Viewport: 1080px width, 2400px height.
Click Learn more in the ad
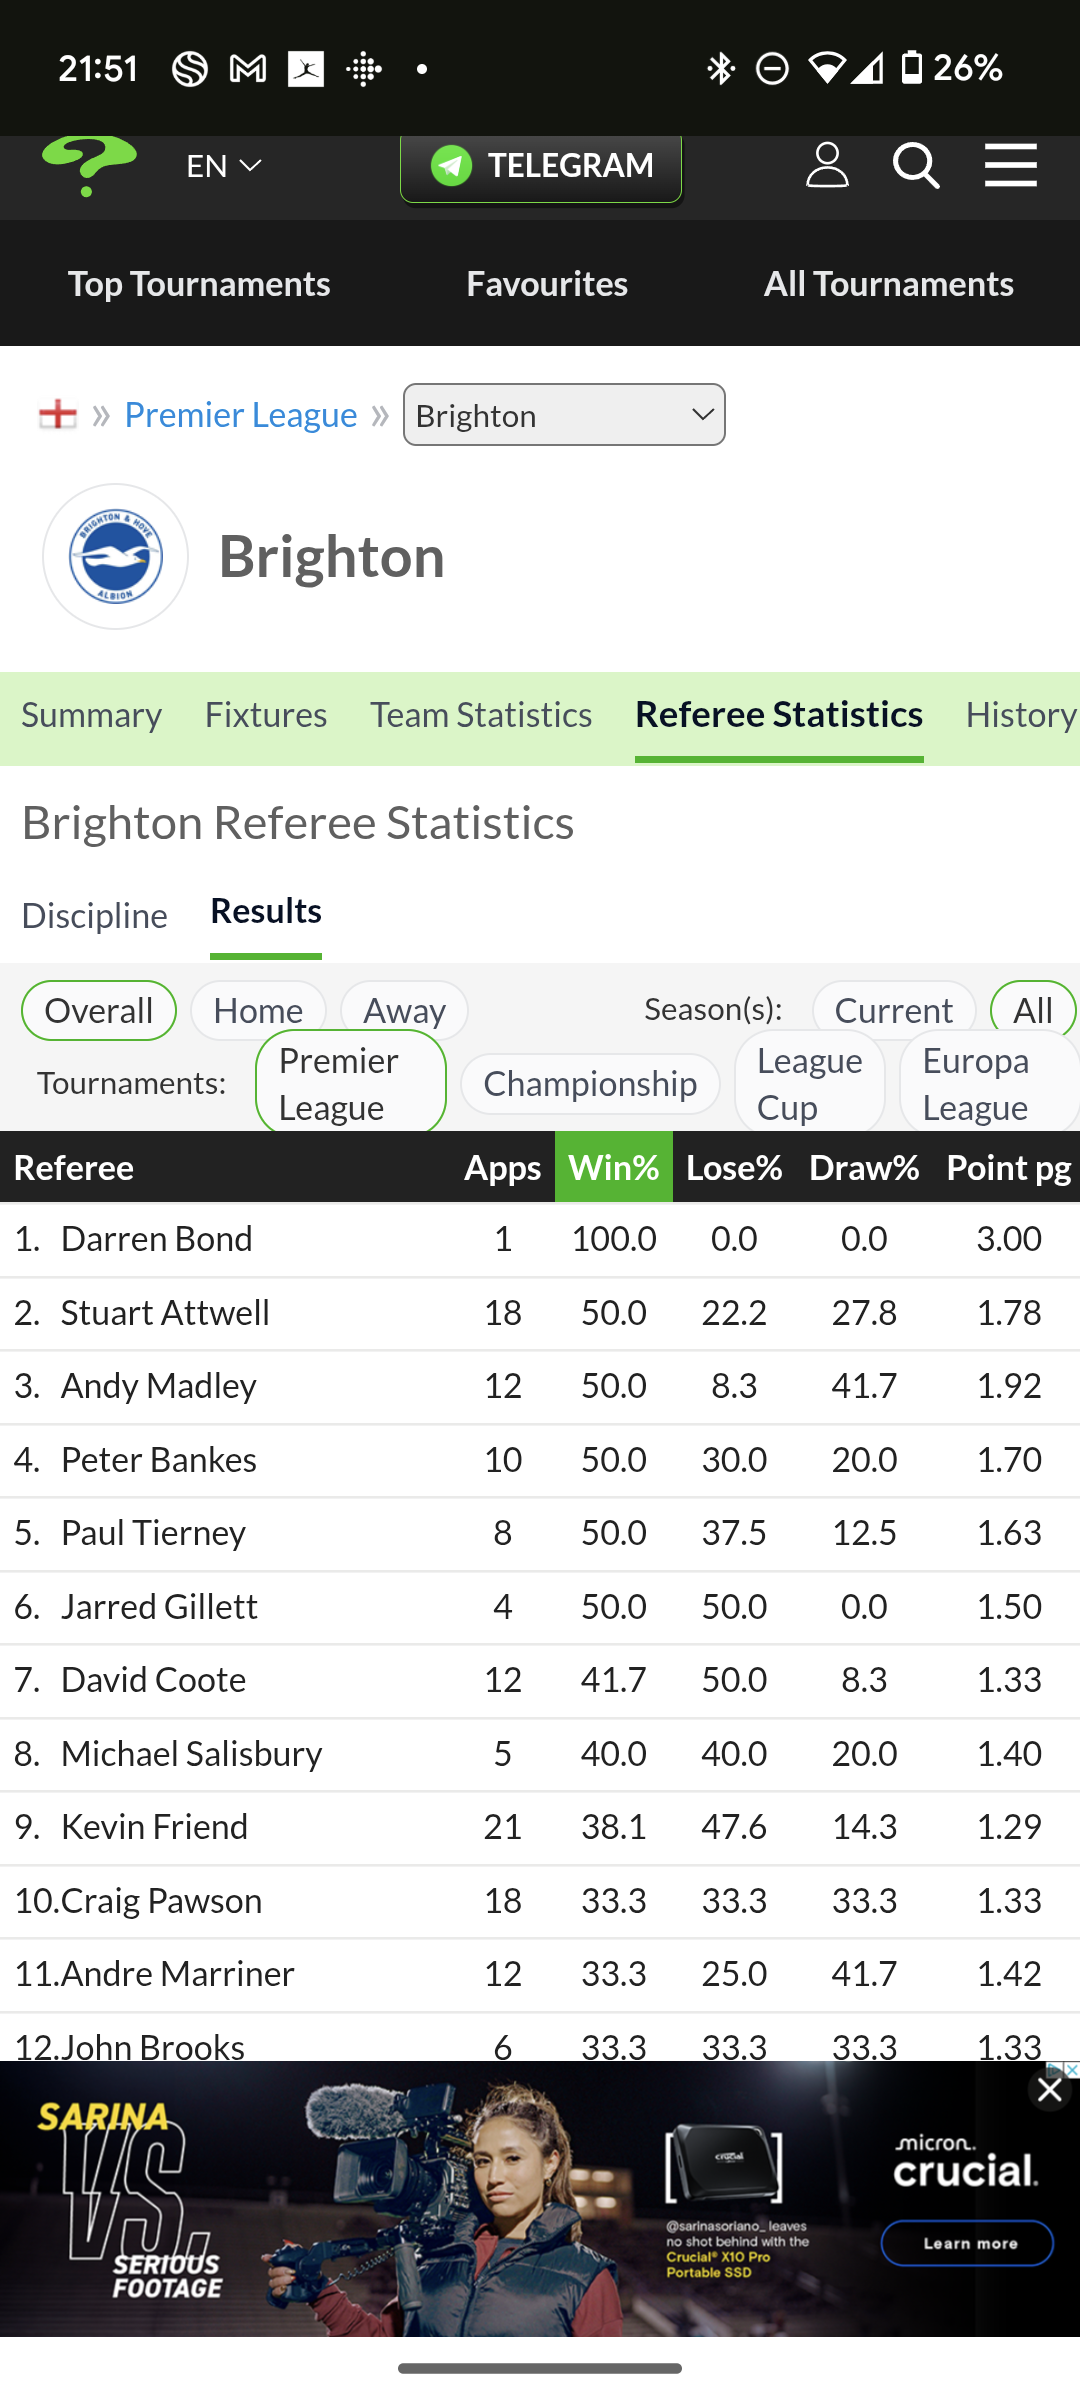pyautogui.click(x=967, y=2243)
